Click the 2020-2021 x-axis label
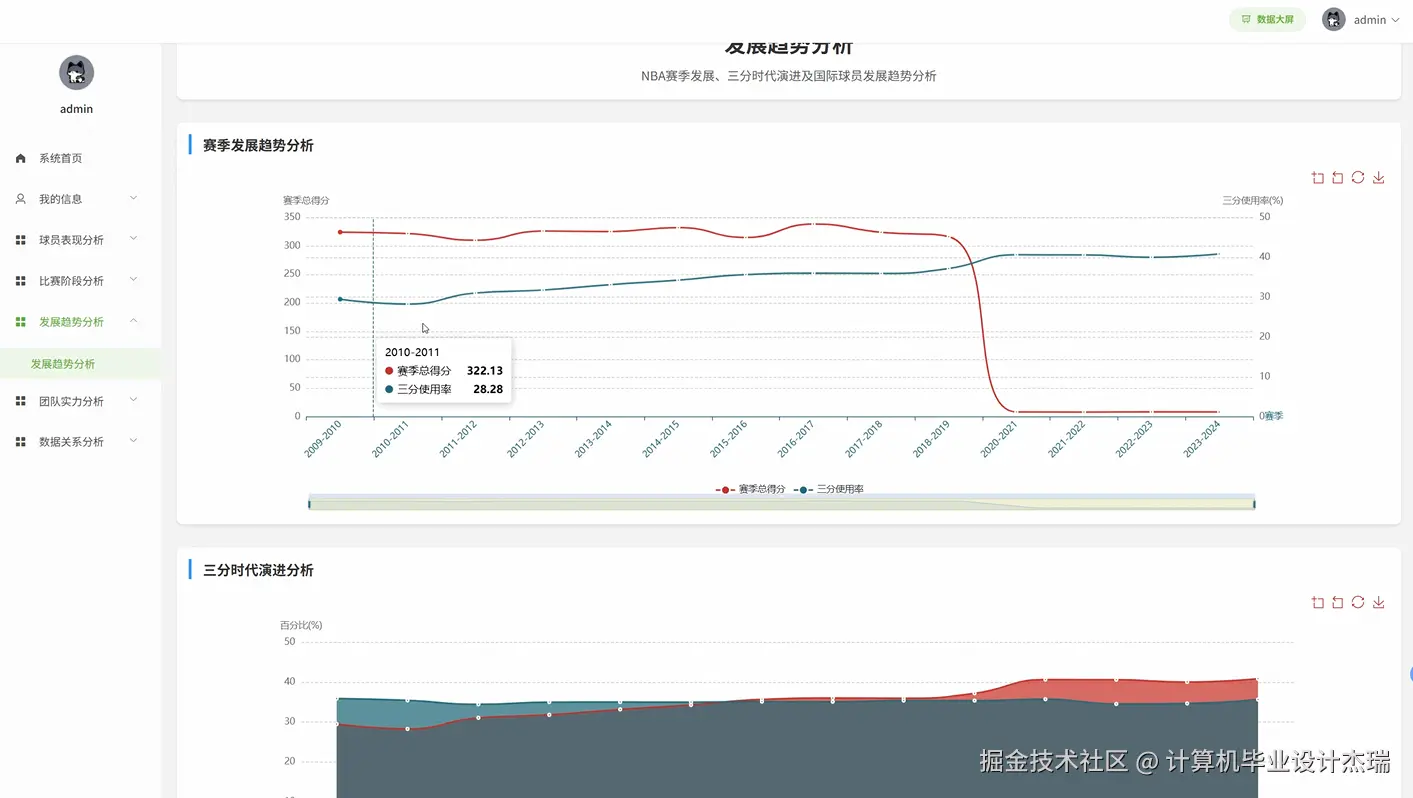 [x=1000, y=439]
